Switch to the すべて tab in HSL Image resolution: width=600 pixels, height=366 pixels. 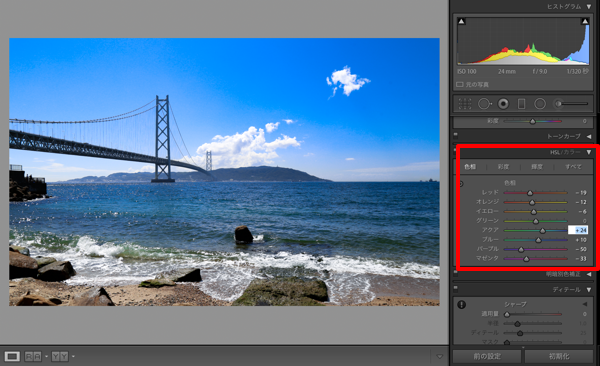pyautogui.click(x=573, y=167)
